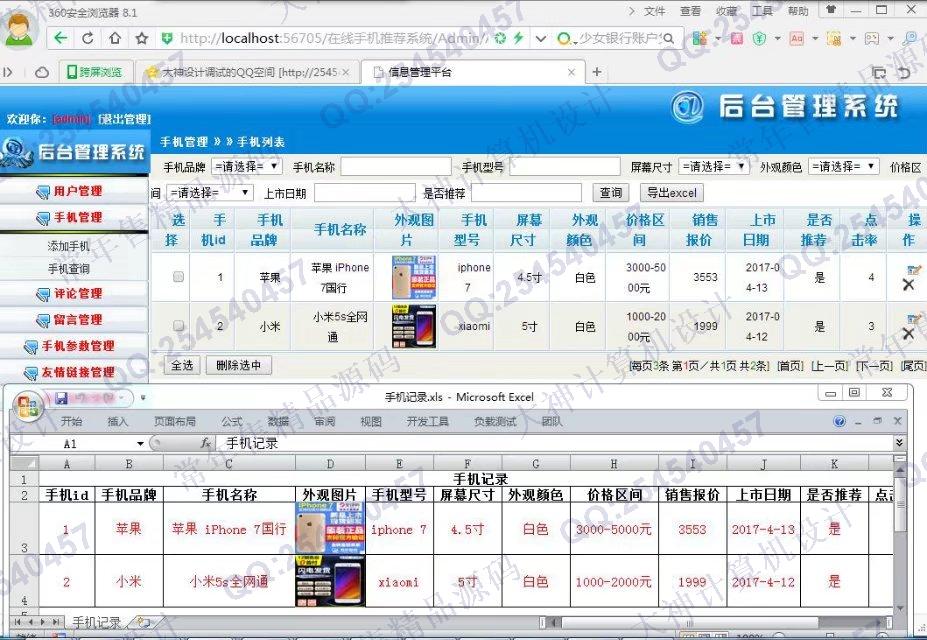The height and width of the screenshot is (640, 927).
Task: Click the Excel insert worksheet tab icon
Action: click(x=142, y=622)
